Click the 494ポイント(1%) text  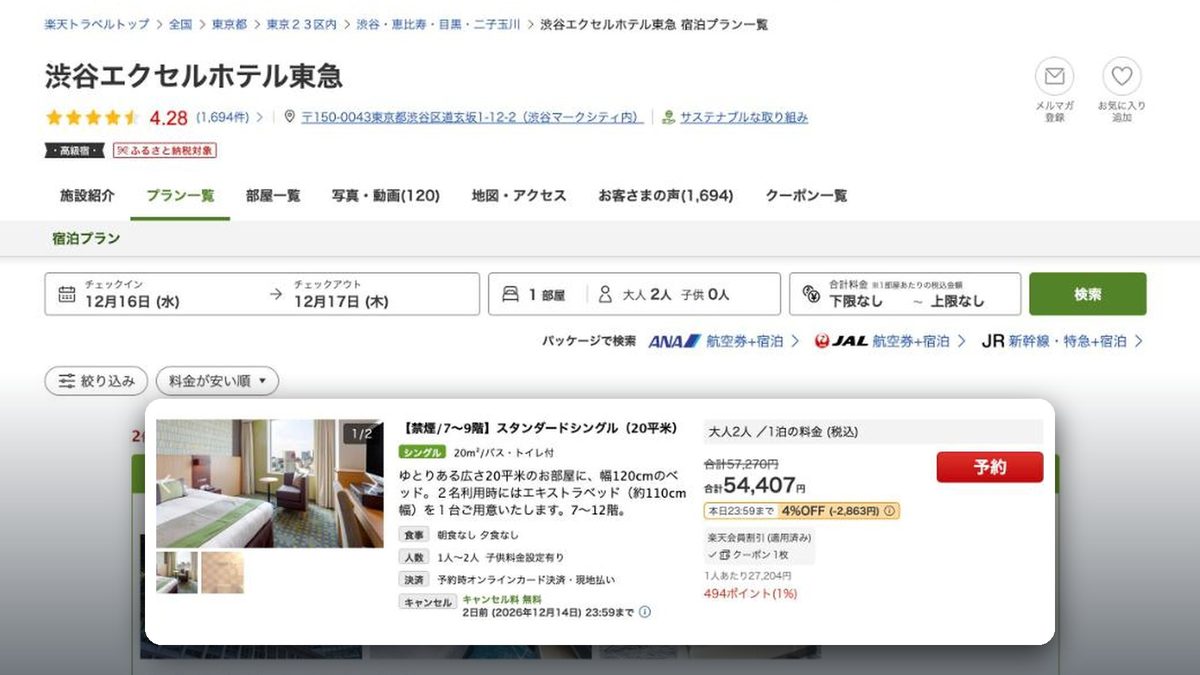tap(750, 593)
